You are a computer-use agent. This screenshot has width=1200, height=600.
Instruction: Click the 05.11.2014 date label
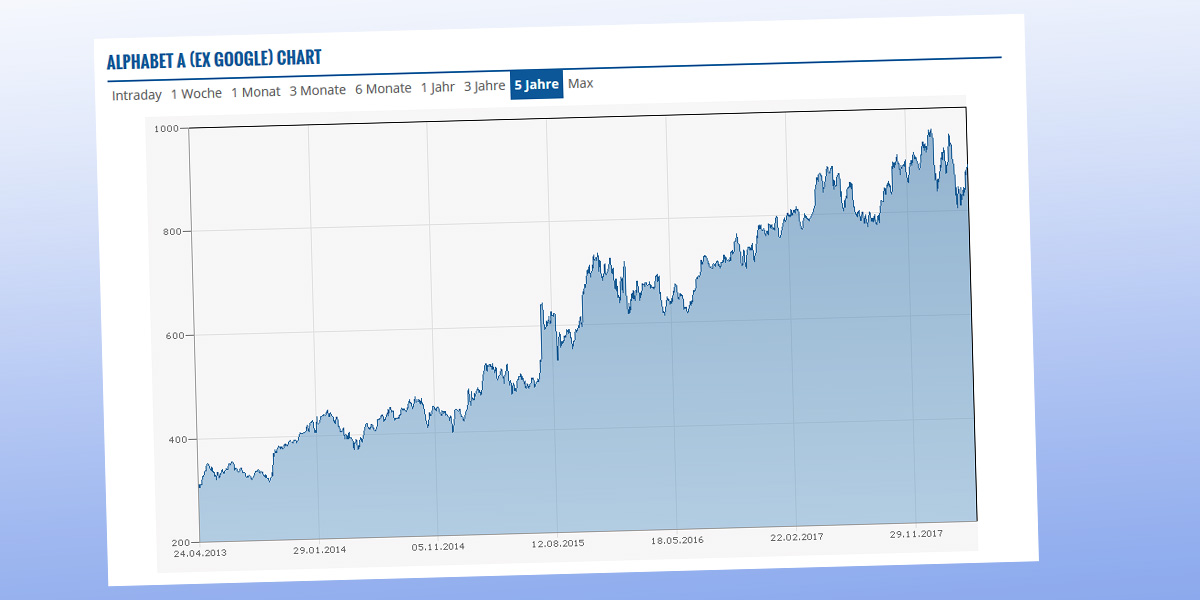coord(439,546)
